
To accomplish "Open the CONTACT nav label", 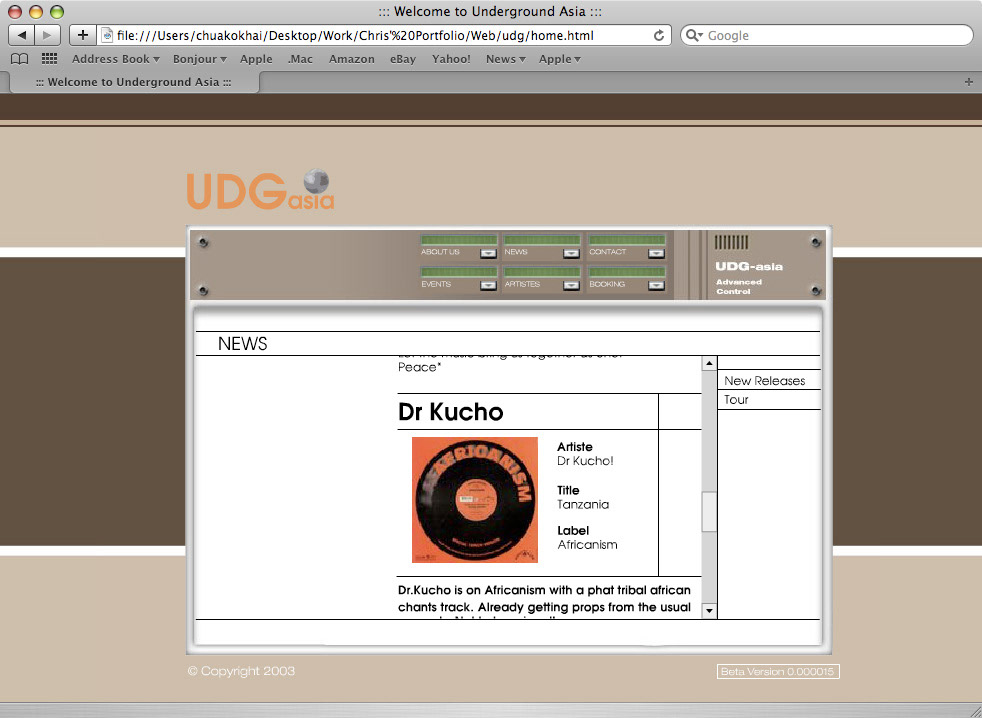I will [607, 252].
